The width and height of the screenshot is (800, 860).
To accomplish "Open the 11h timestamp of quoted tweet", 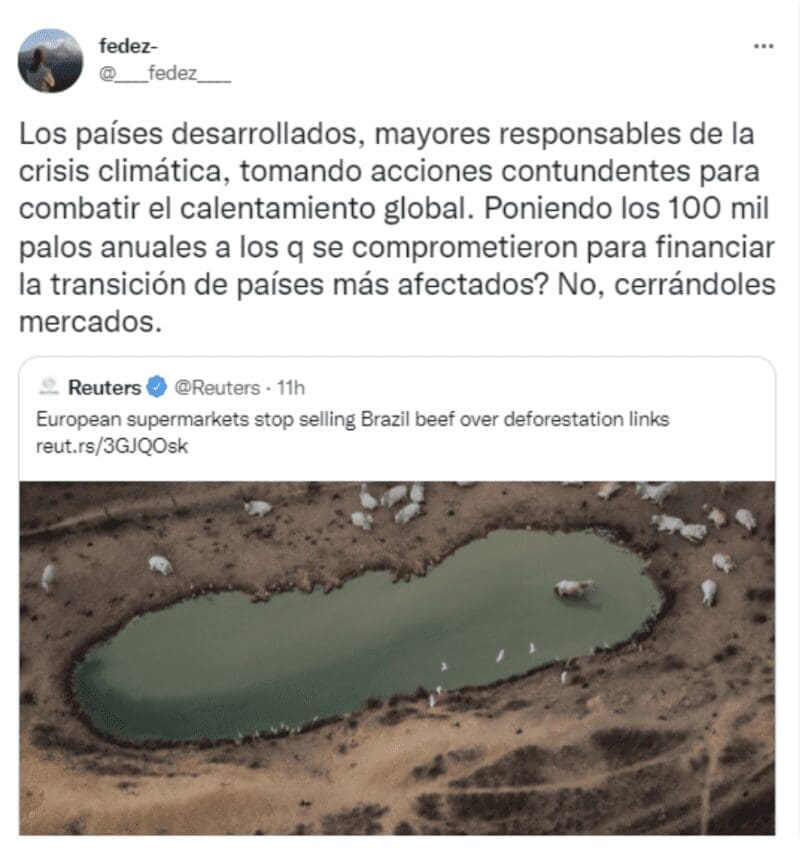I will (291, 388).
